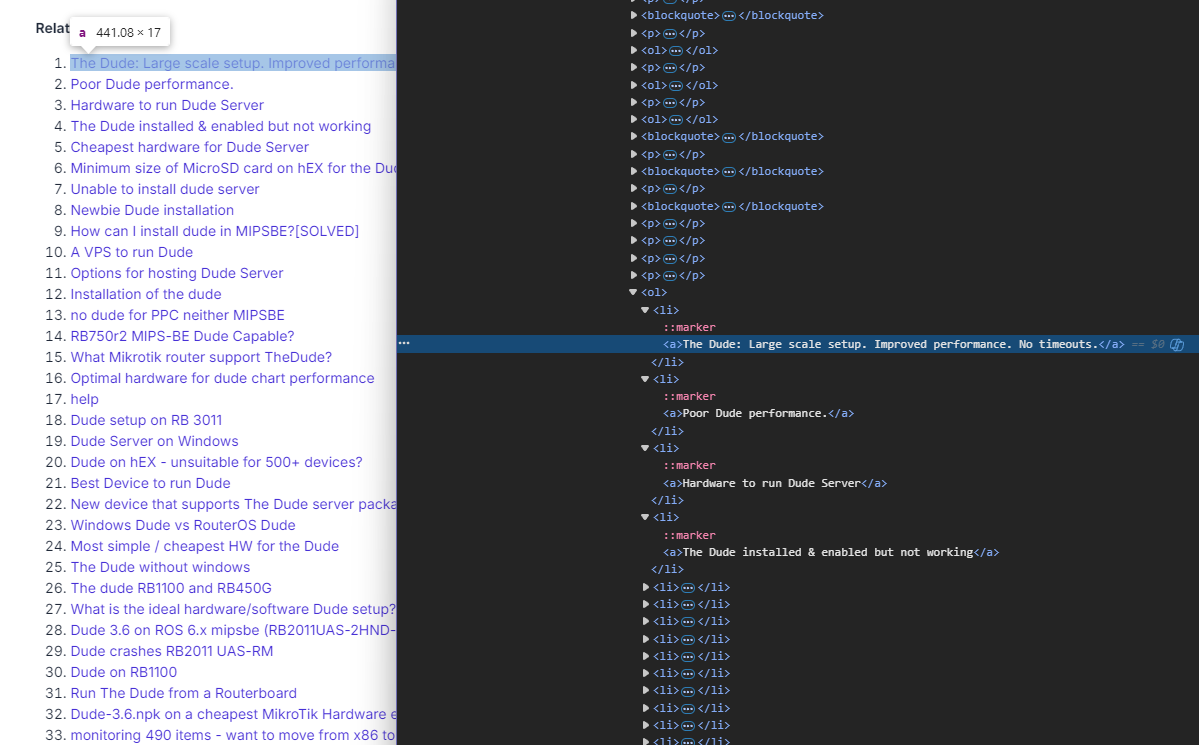The image size is (1199, 745).
Task: Open 'The dude RB1100 and RB450G' link
Action: 171,589
